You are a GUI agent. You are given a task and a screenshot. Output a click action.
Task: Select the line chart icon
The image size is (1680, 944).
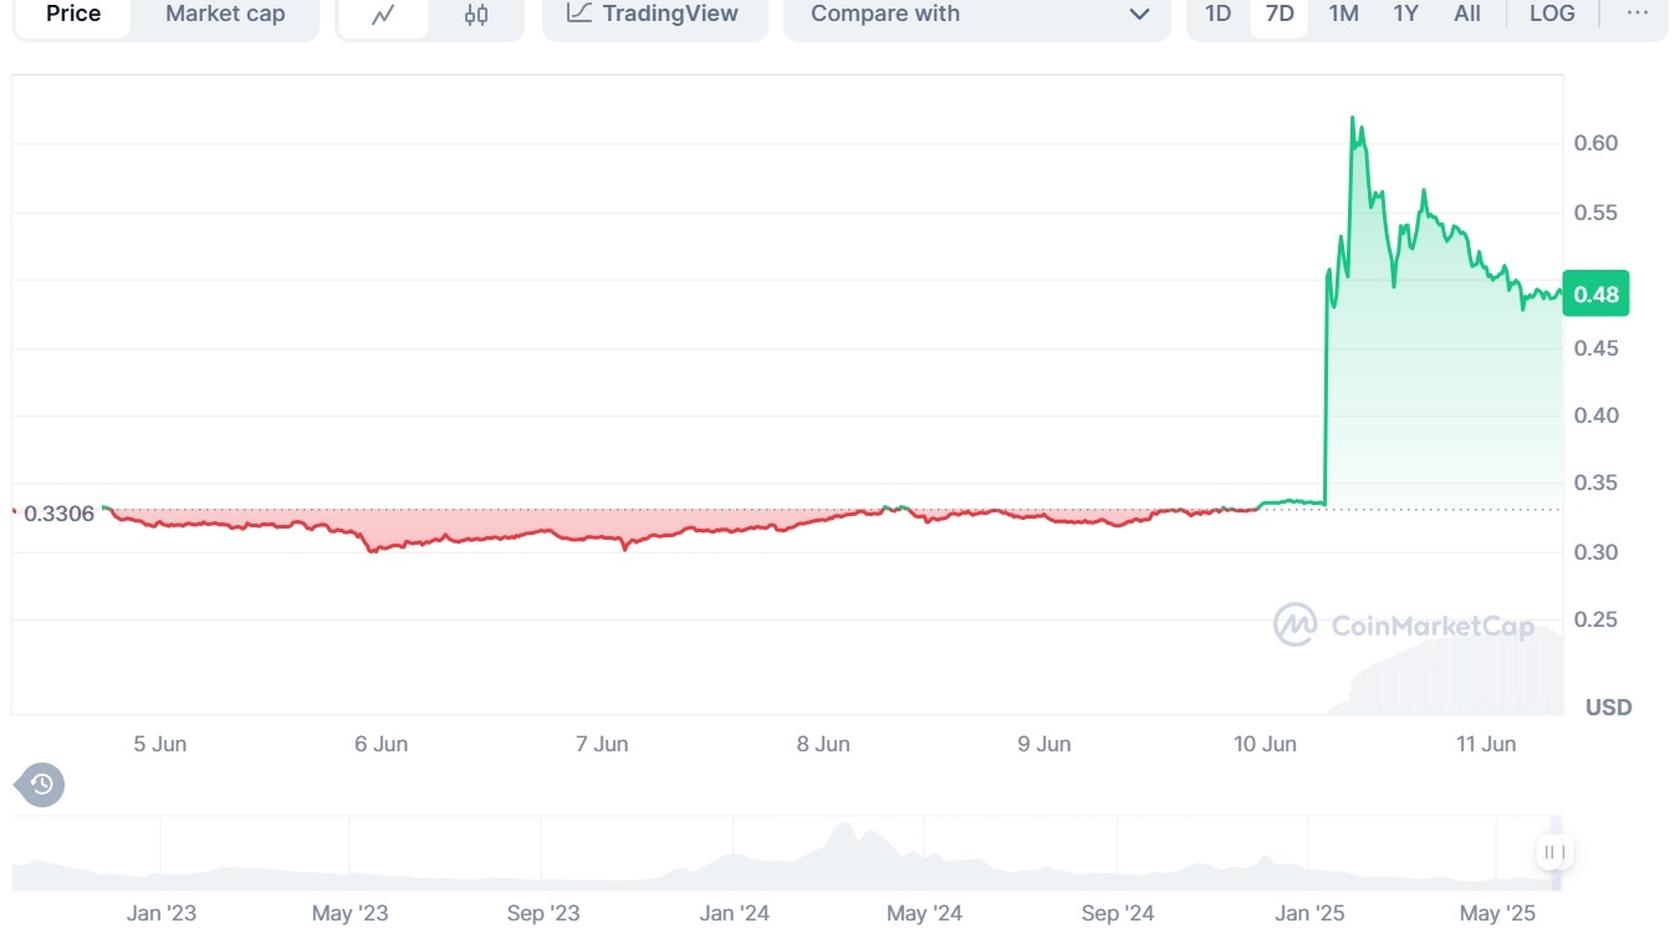point(383,15)
